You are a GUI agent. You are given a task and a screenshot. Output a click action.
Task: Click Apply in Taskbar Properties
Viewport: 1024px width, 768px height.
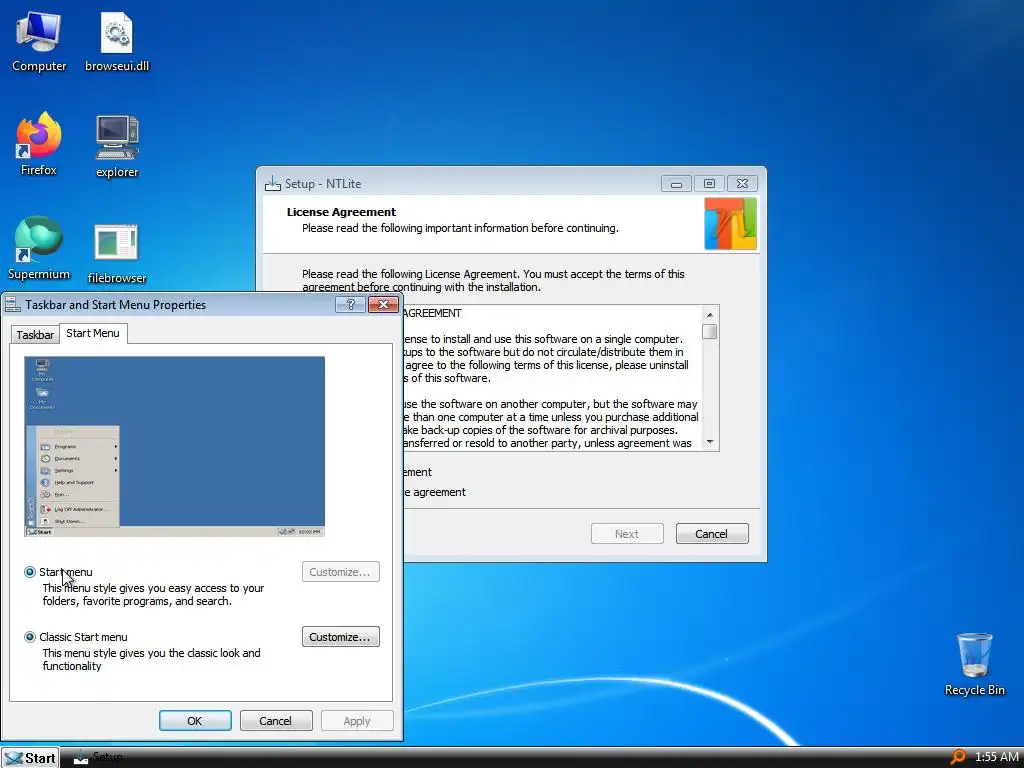pyautogui.click(x=357, y=721)
